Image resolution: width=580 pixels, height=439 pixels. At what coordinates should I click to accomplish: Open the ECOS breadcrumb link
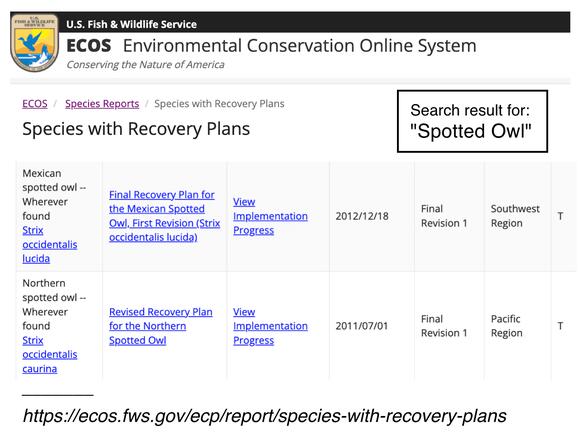(35, 104)
